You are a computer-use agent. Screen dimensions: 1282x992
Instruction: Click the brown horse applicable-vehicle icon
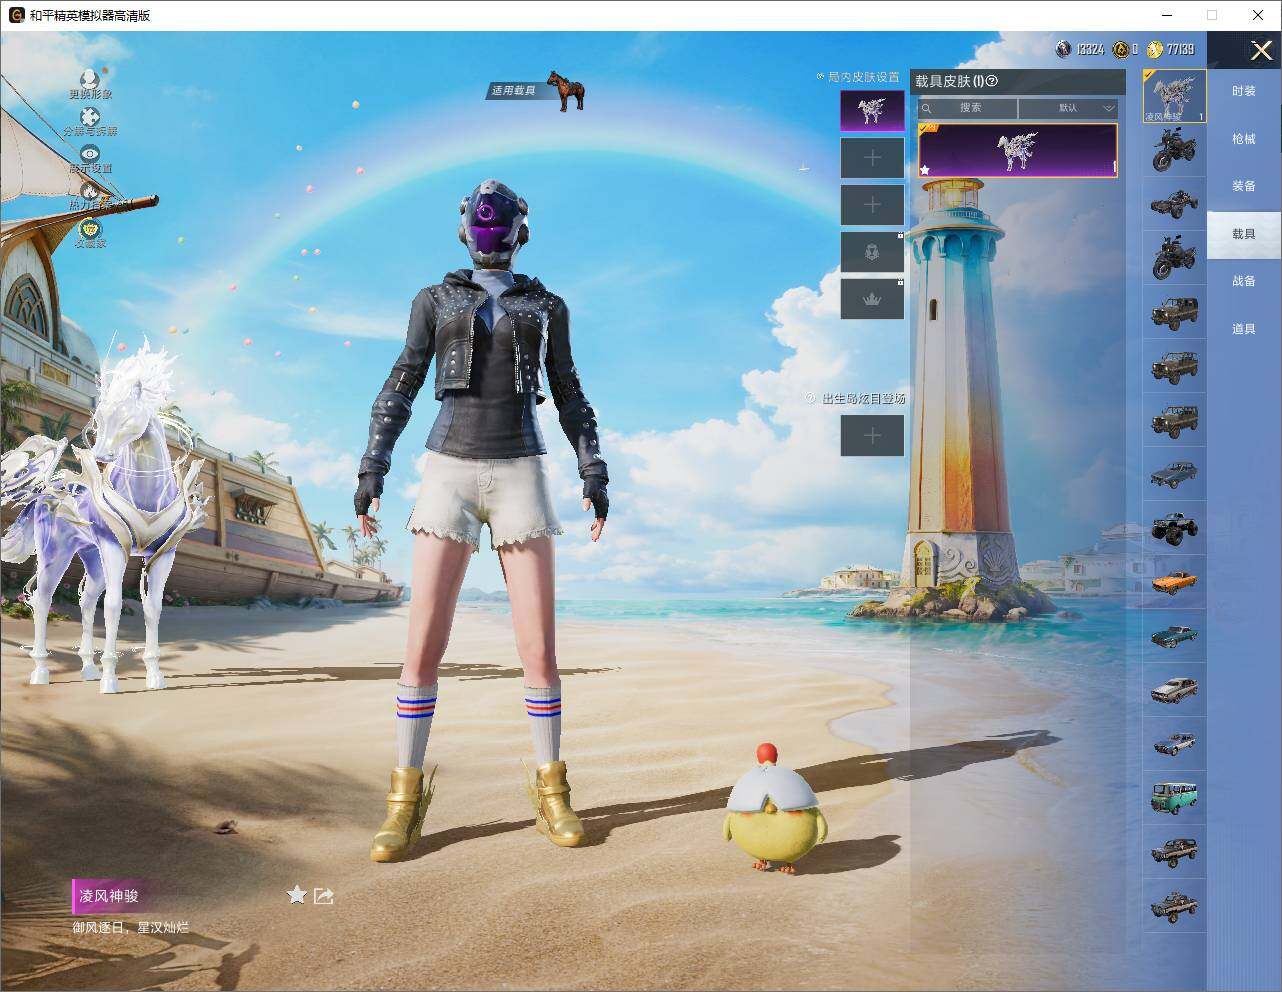566,90
